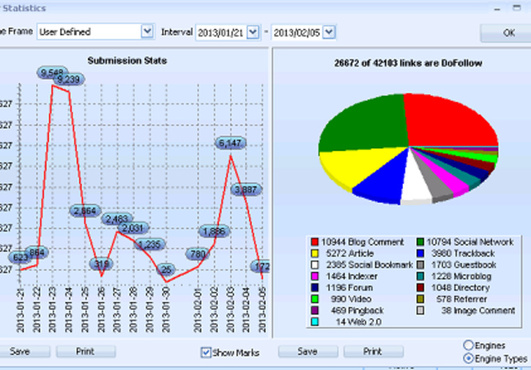Viewport: 531px width, 370px height.
Task: Click the lime Video legend swatch
Action: pos(315,299)
